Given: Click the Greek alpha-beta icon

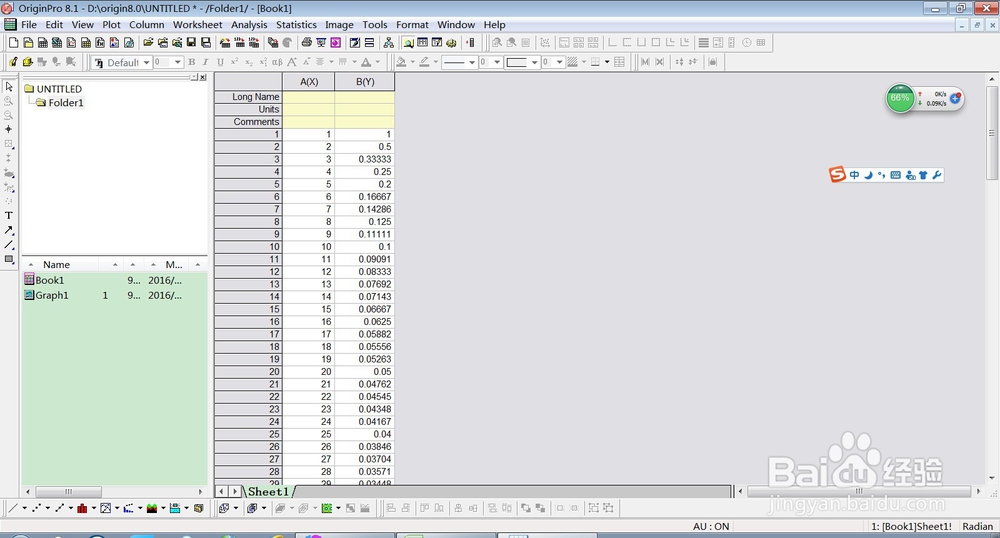Looking at the screenshot, I should (277, 62).
